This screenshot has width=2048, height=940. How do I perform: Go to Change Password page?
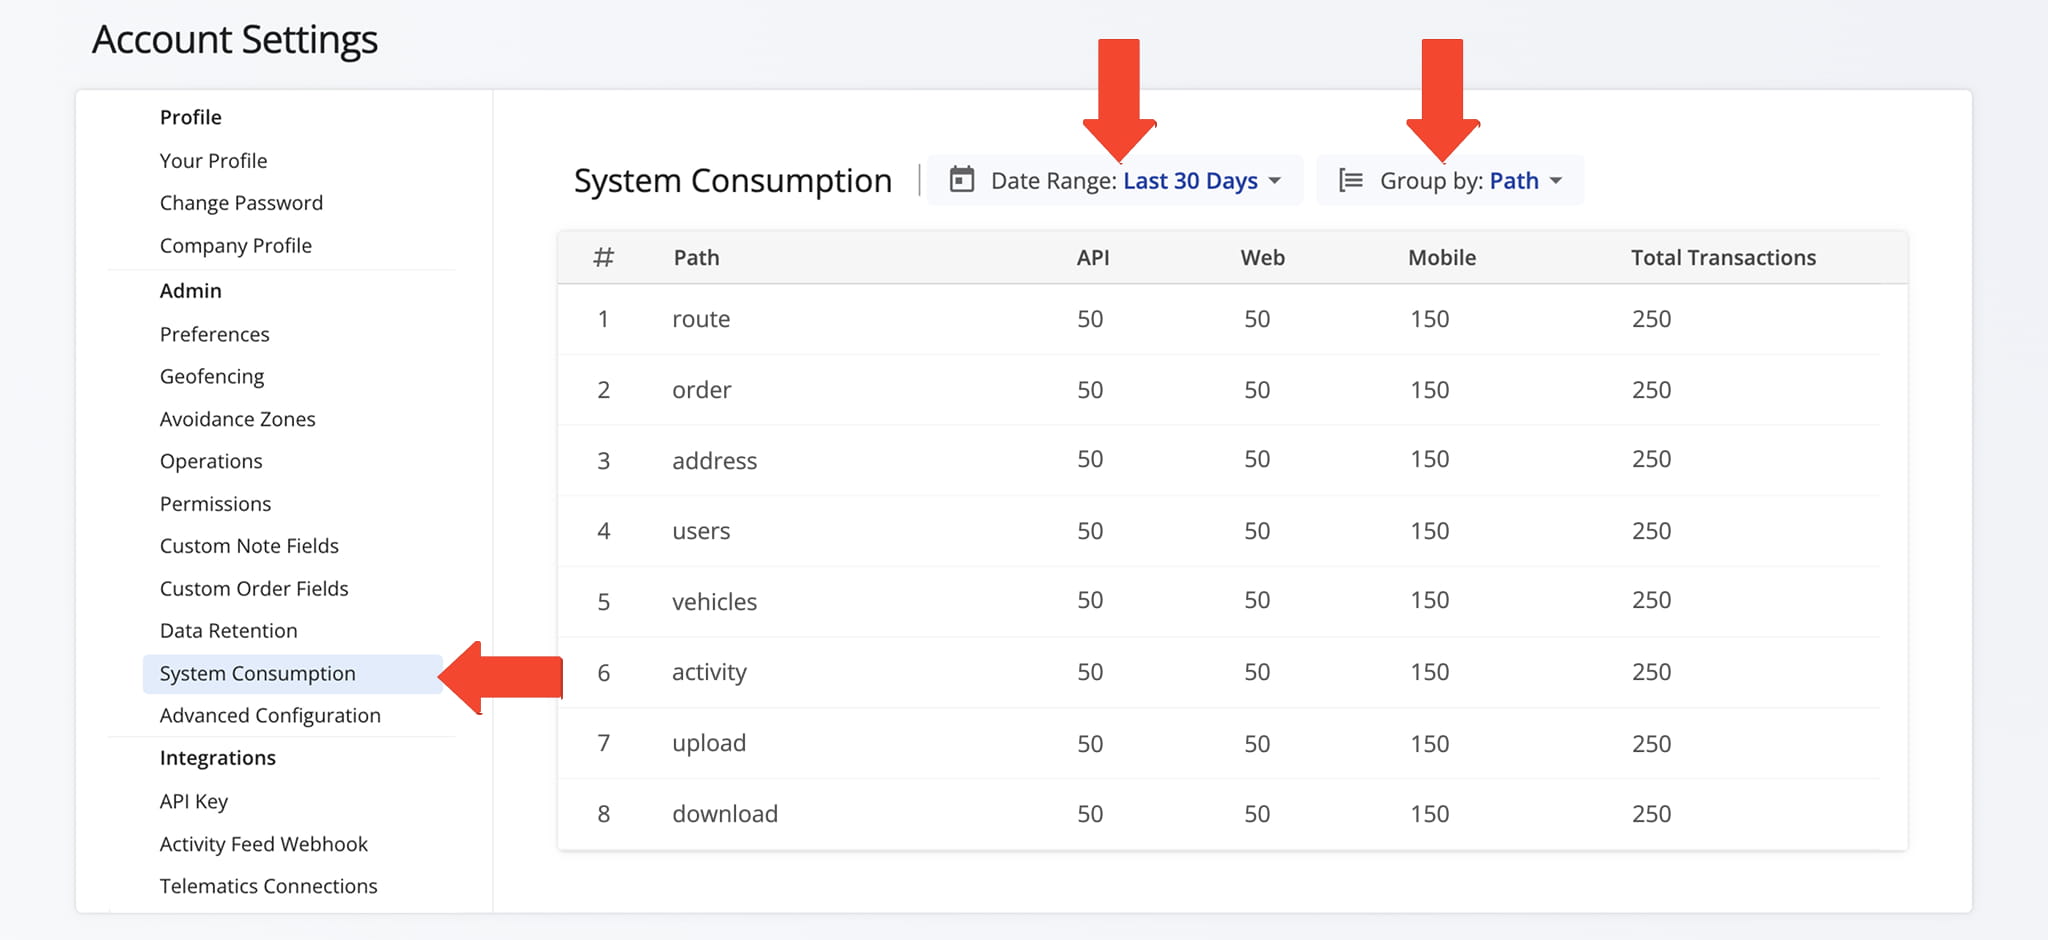241,203
